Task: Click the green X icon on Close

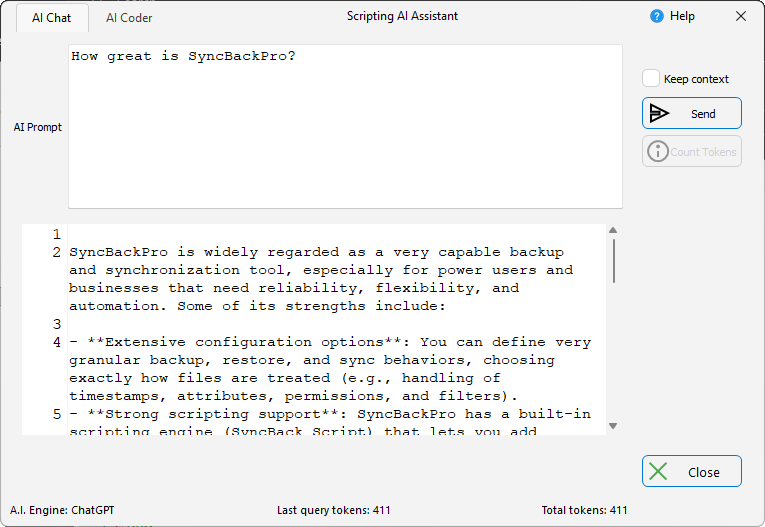Action: [657, 472]
